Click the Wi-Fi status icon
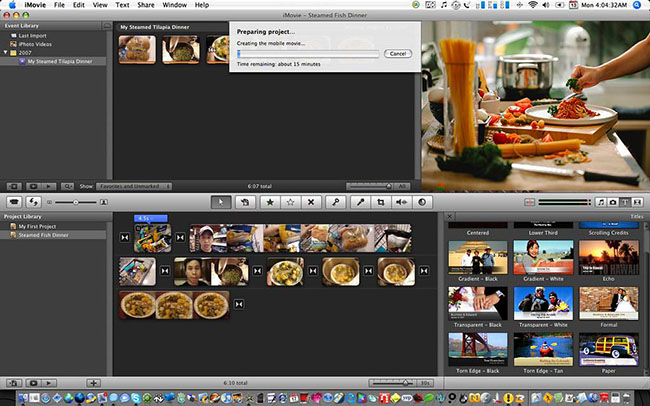The width and height of the screenshot is (650, 406). coord(533,5)
